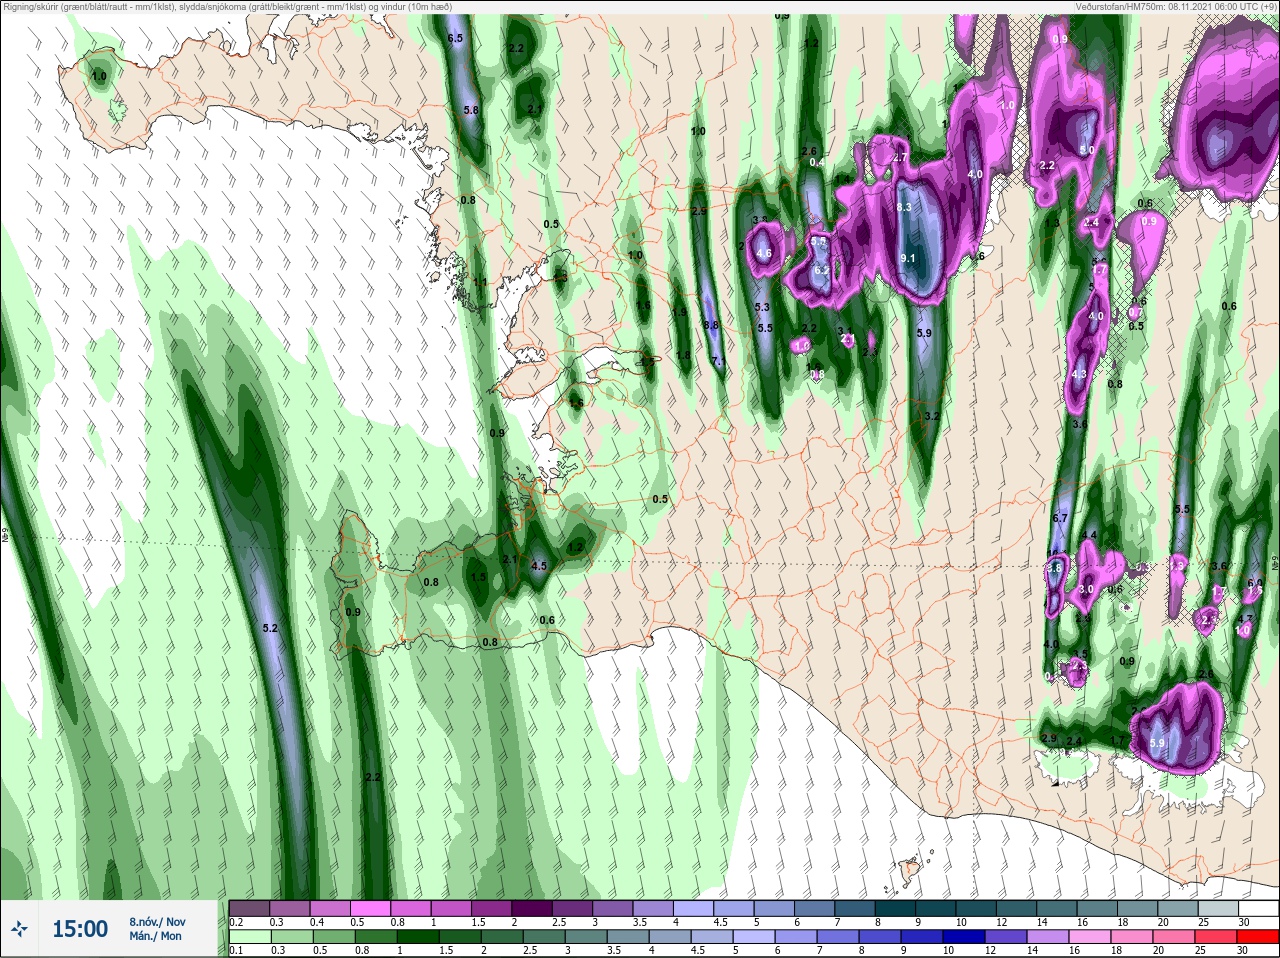Click the 7.1 precipitation value on the map
Viewport: 1280px width, 958px height.
717,361
